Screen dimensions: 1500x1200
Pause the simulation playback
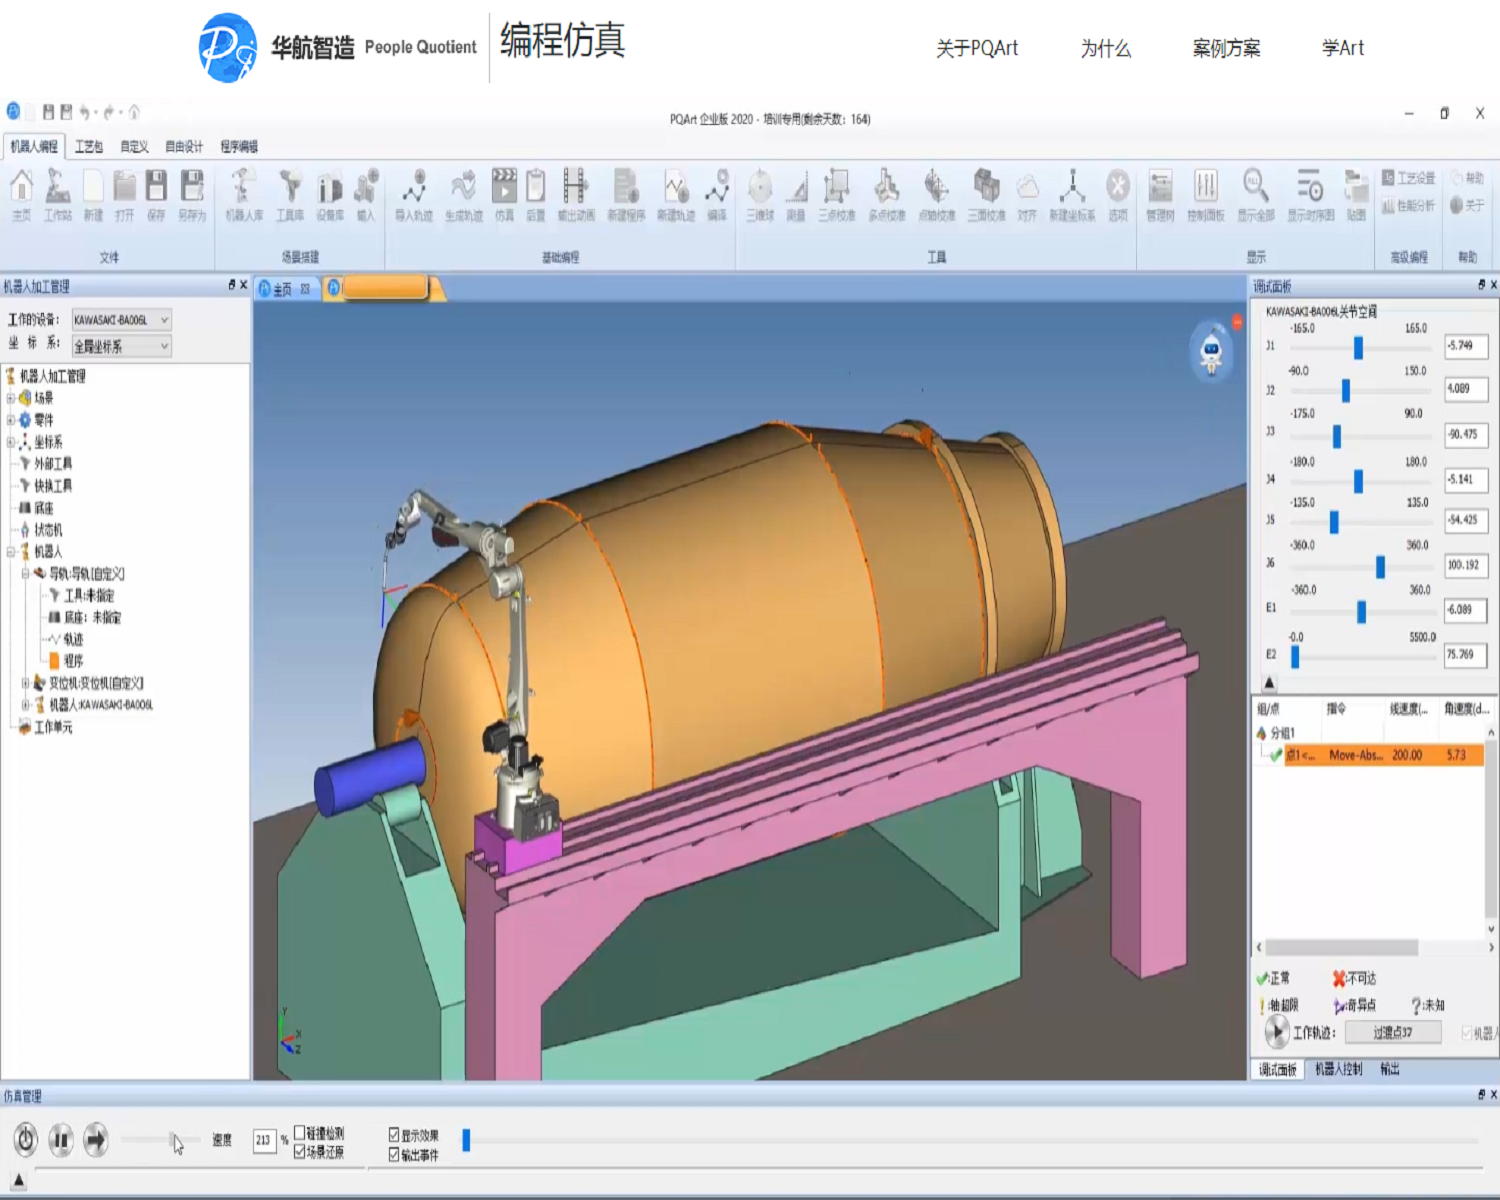tap(61, 1140)
